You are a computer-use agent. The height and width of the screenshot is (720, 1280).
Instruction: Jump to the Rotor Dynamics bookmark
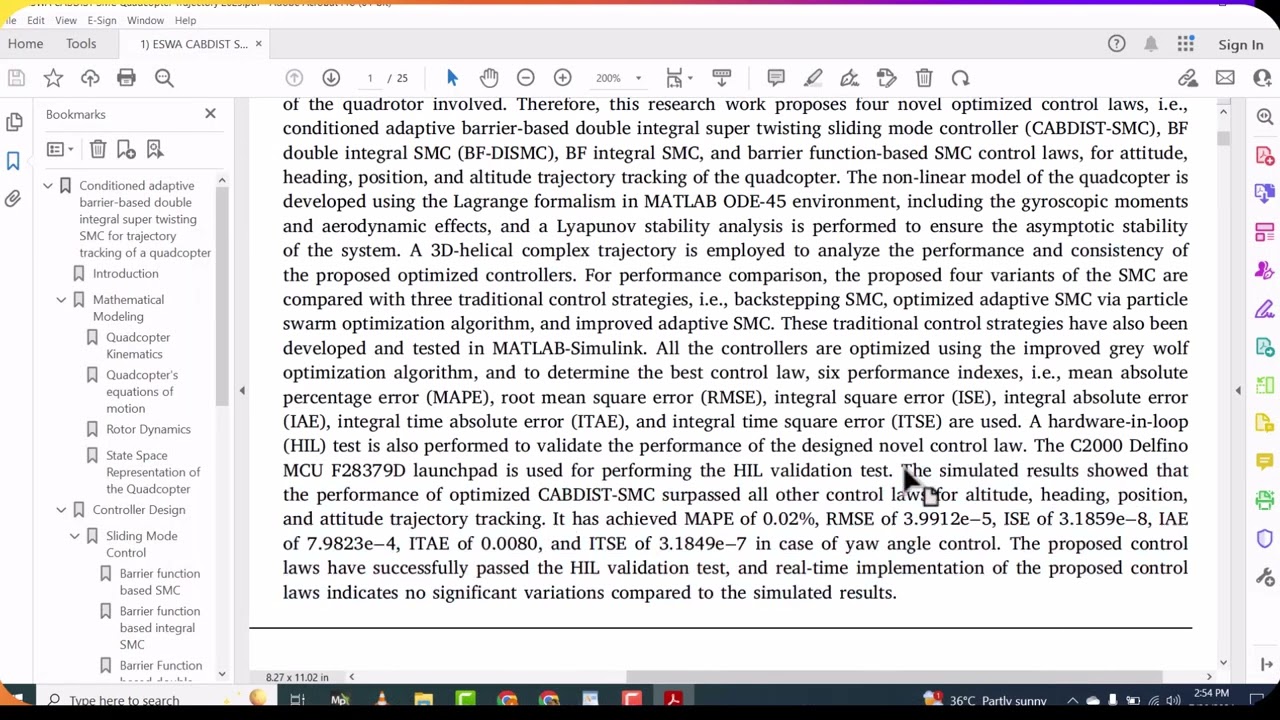click(148, 429)
